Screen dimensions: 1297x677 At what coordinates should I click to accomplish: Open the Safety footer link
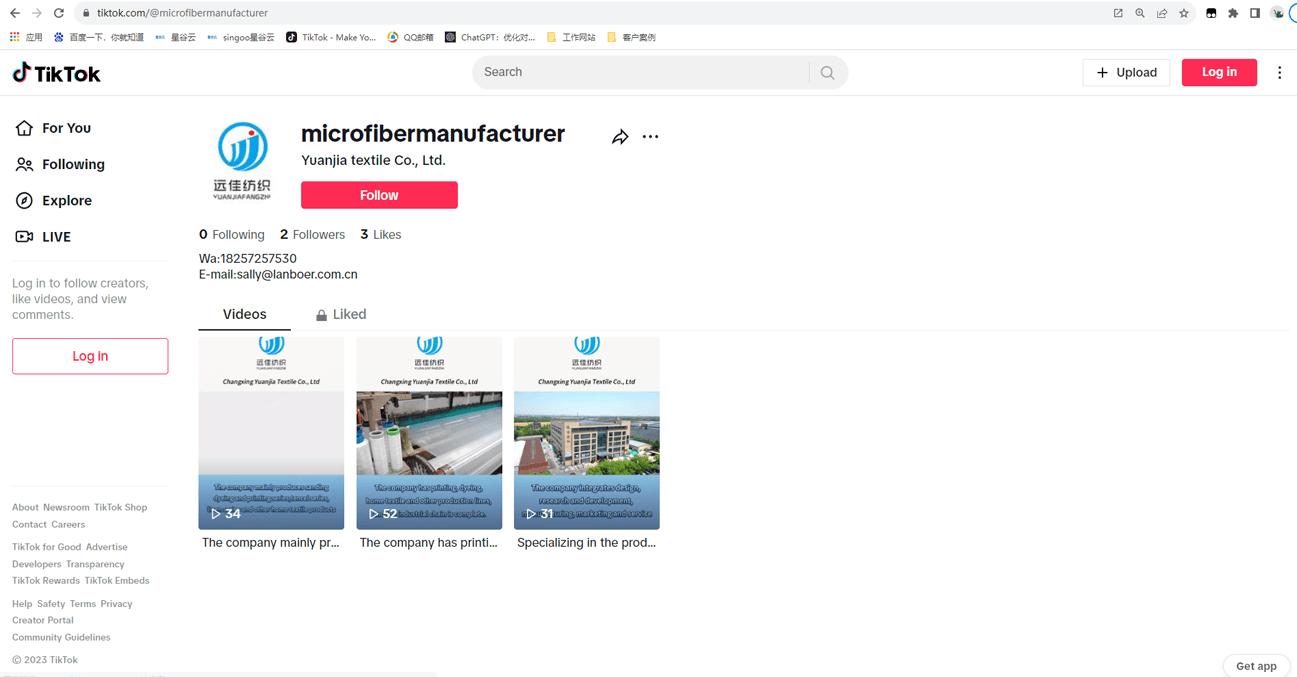pyautogui.click(x=51, y=604)
